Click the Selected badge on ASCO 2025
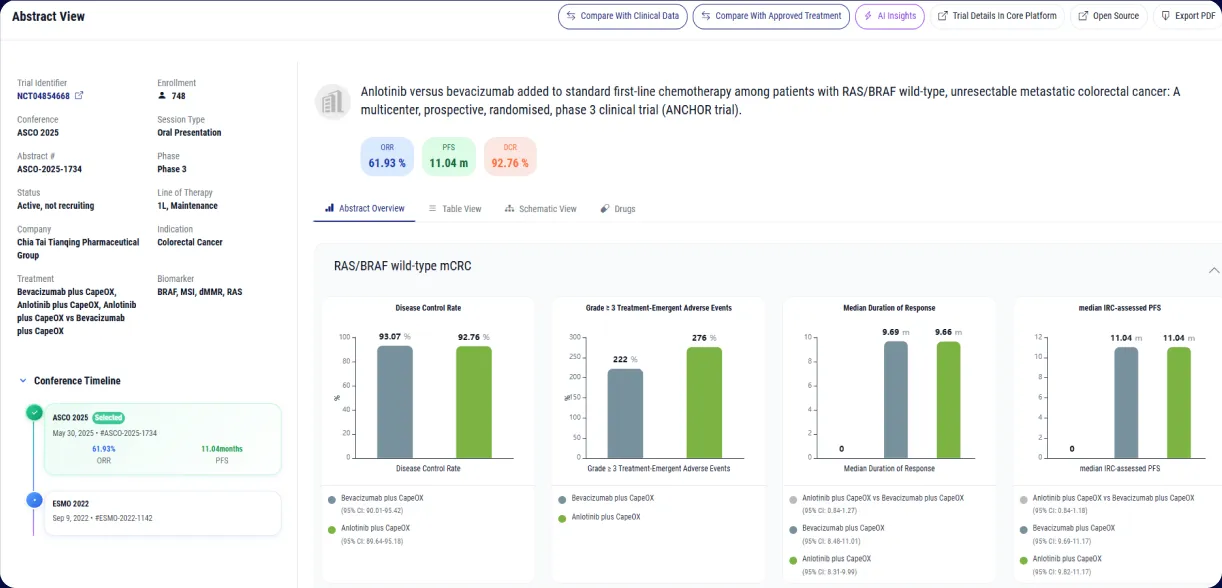Image resolution: width=1222 pixels, height=588 pixels. coord(109,418)
